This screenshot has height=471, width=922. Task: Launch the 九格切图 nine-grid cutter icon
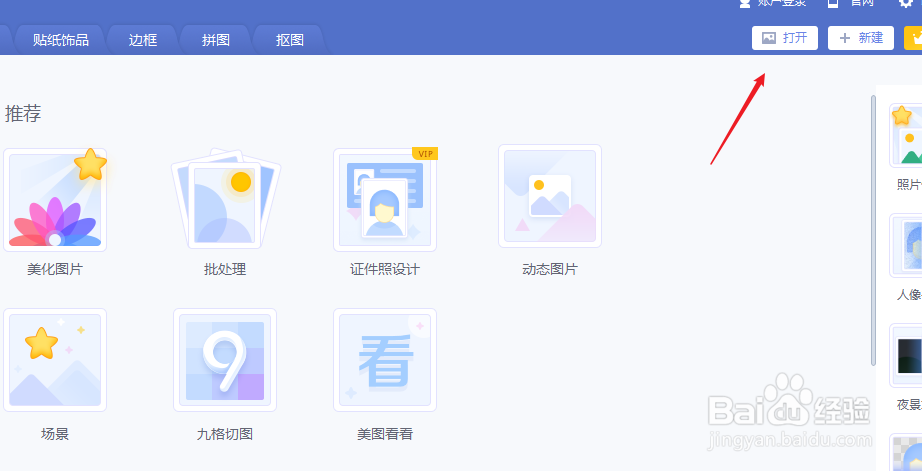click(x=225, y=360)
